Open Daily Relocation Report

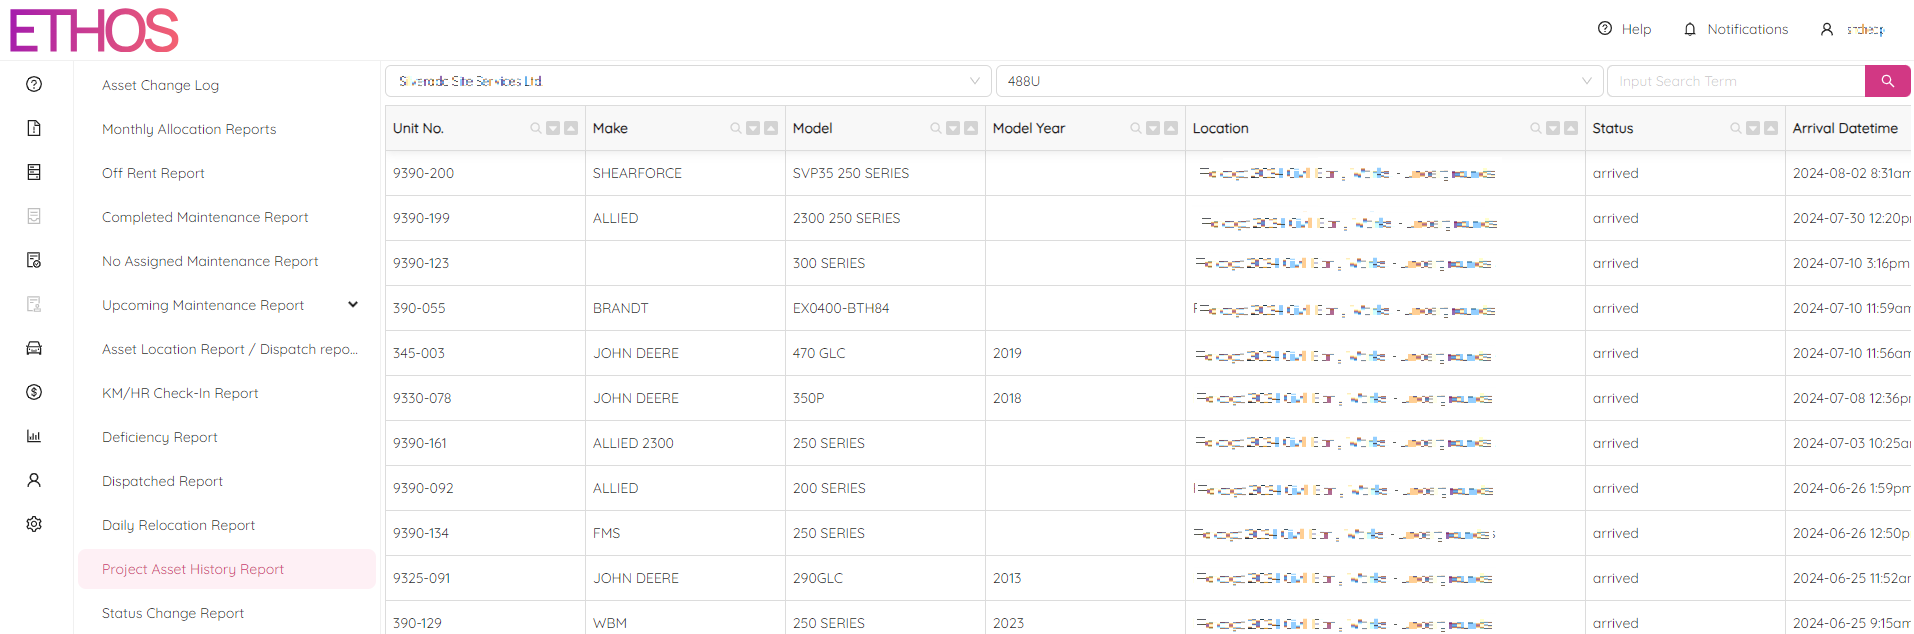point(178,525)
